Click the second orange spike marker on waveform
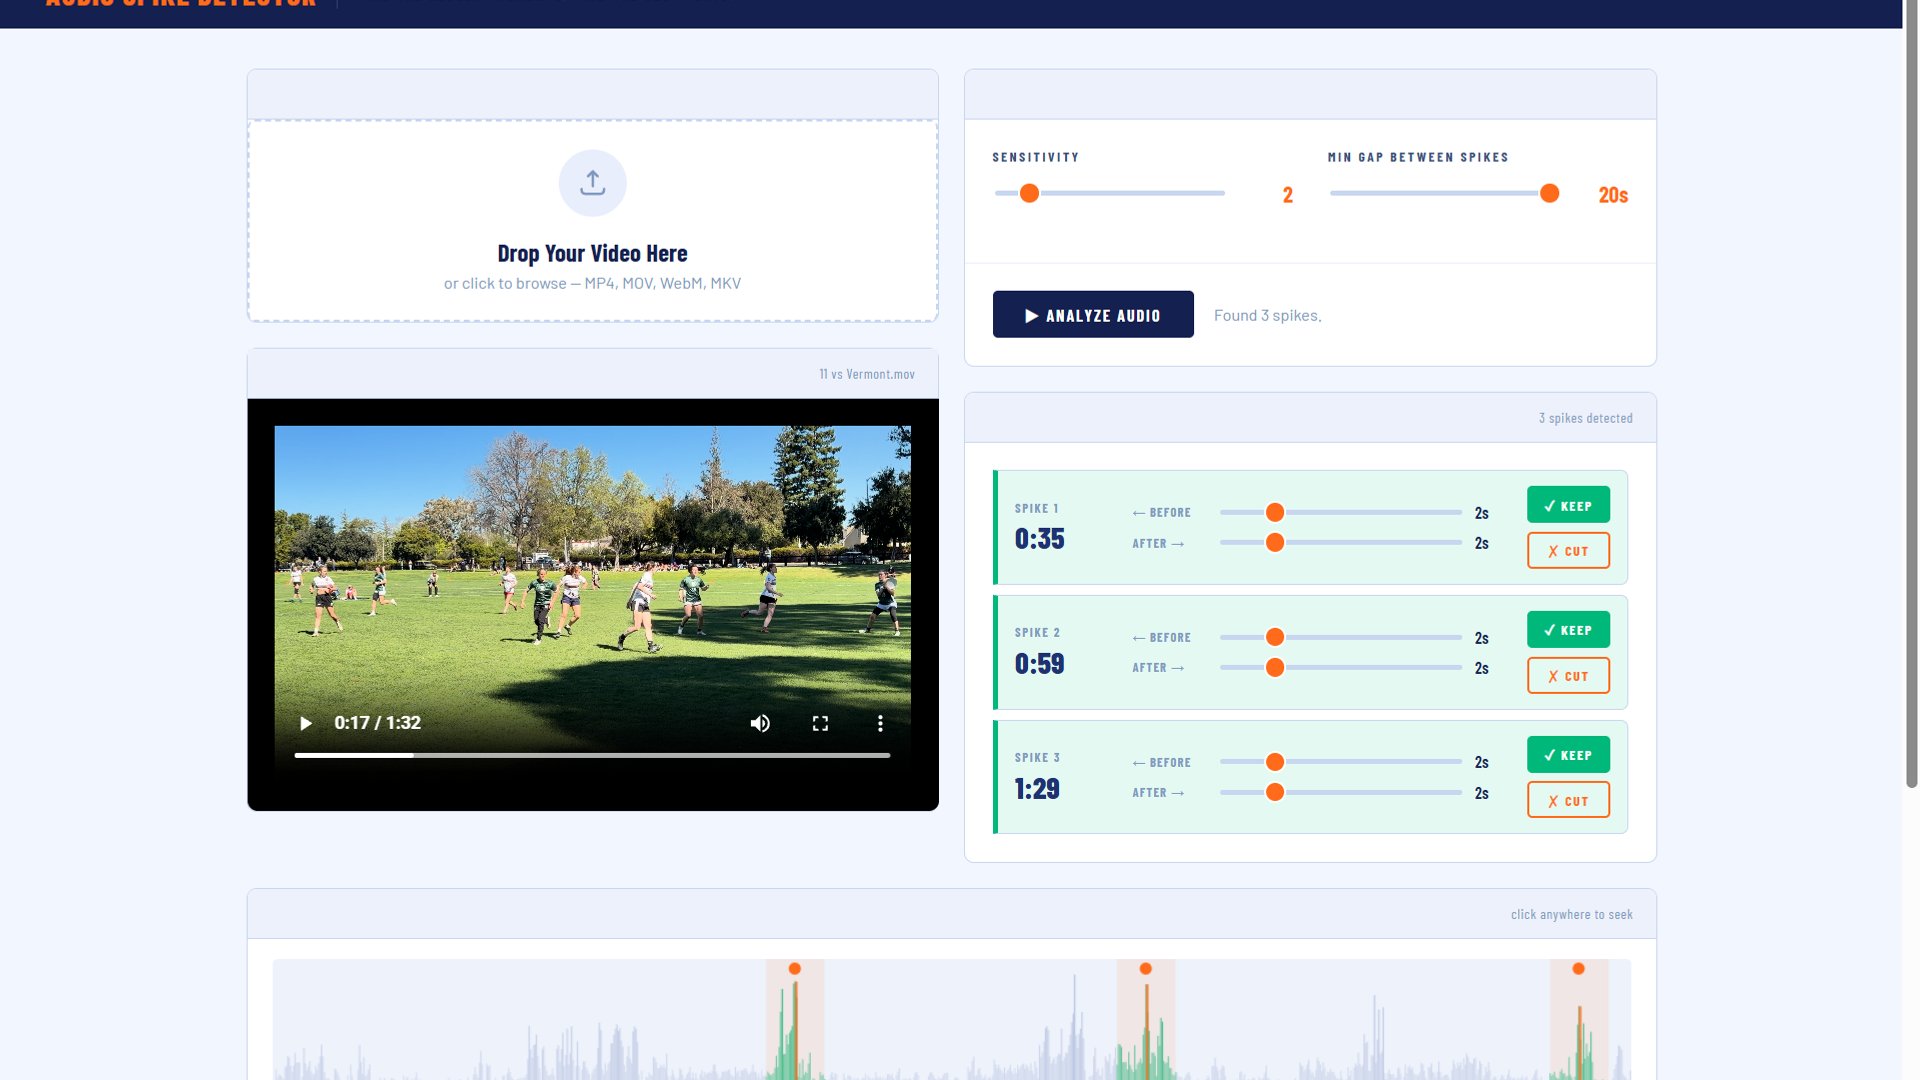The image size is (1920, 1080). tap(1146, 969)
